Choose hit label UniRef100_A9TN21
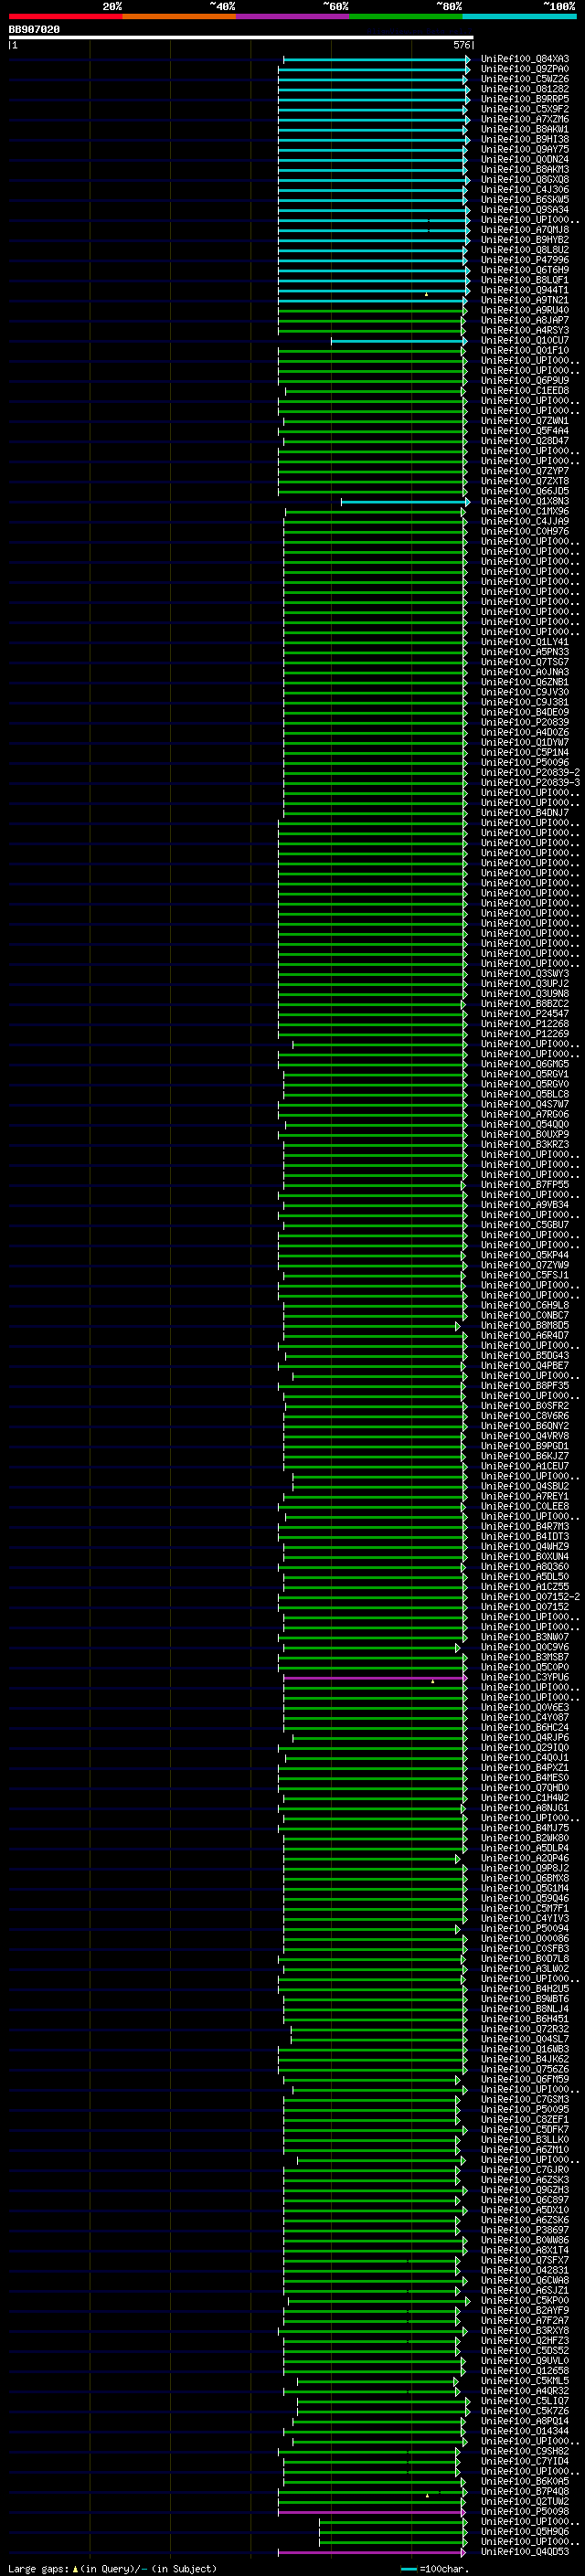Image resolution: width=585 pixels, height=2576 pixels. point(525,300)
